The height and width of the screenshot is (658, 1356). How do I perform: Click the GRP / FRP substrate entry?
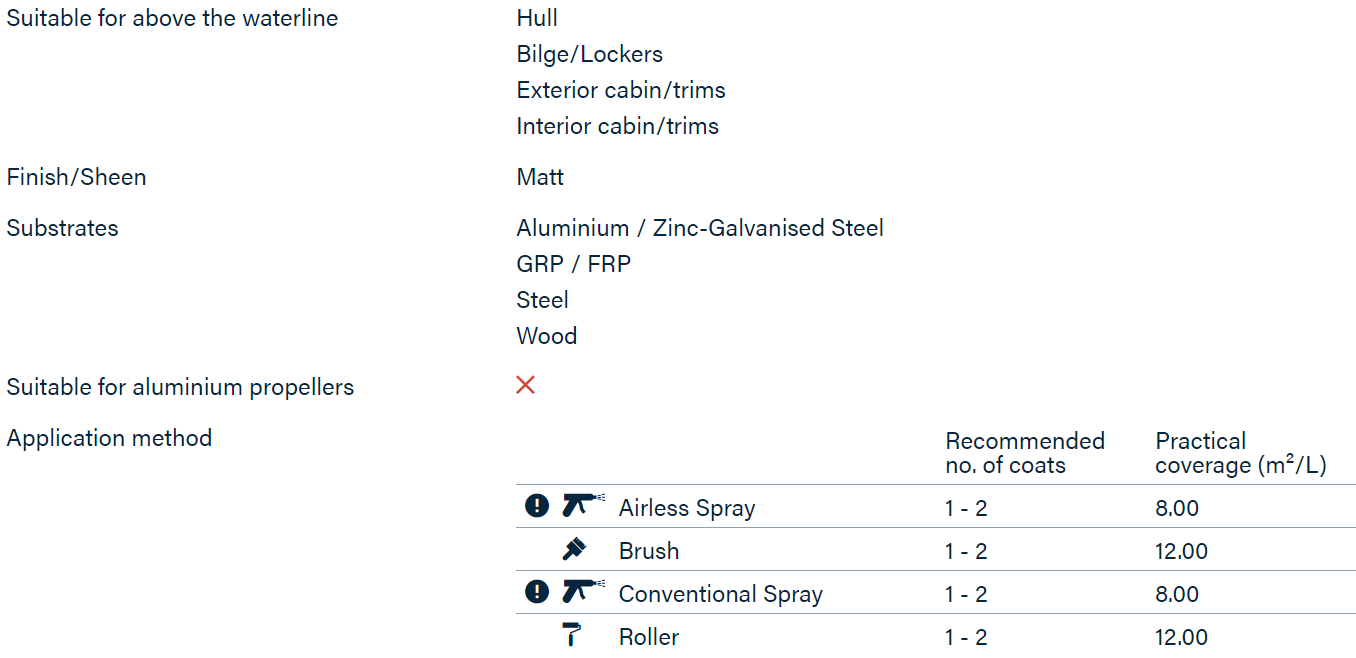(x=574, y=264)
